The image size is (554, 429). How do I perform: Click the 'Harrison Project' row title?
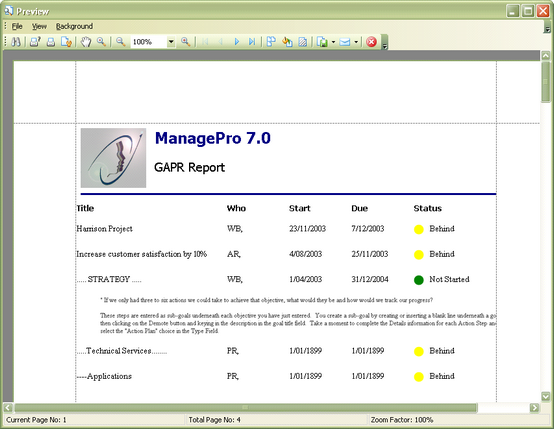pos(105,229)
